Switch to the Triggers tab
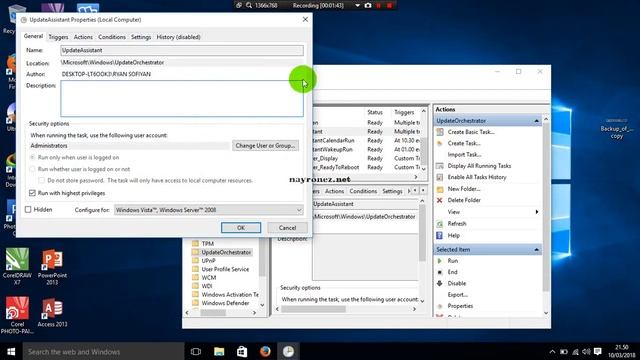640x360 pixels. tap(58, 37)
